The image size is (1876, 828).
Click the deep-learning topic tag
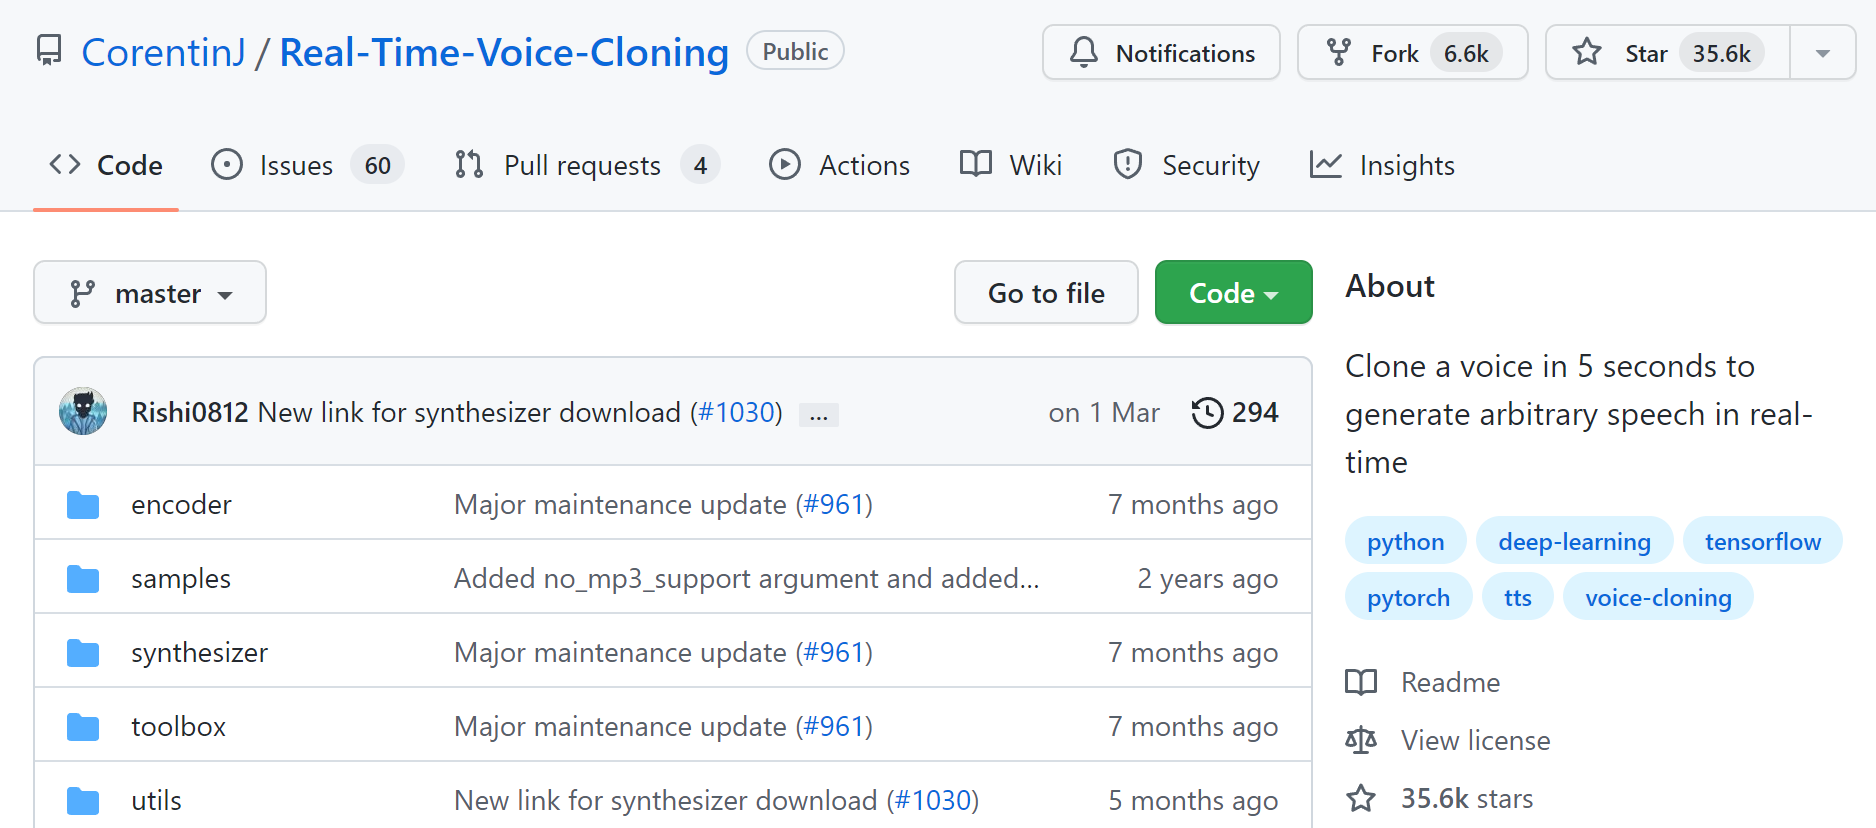1574,541
